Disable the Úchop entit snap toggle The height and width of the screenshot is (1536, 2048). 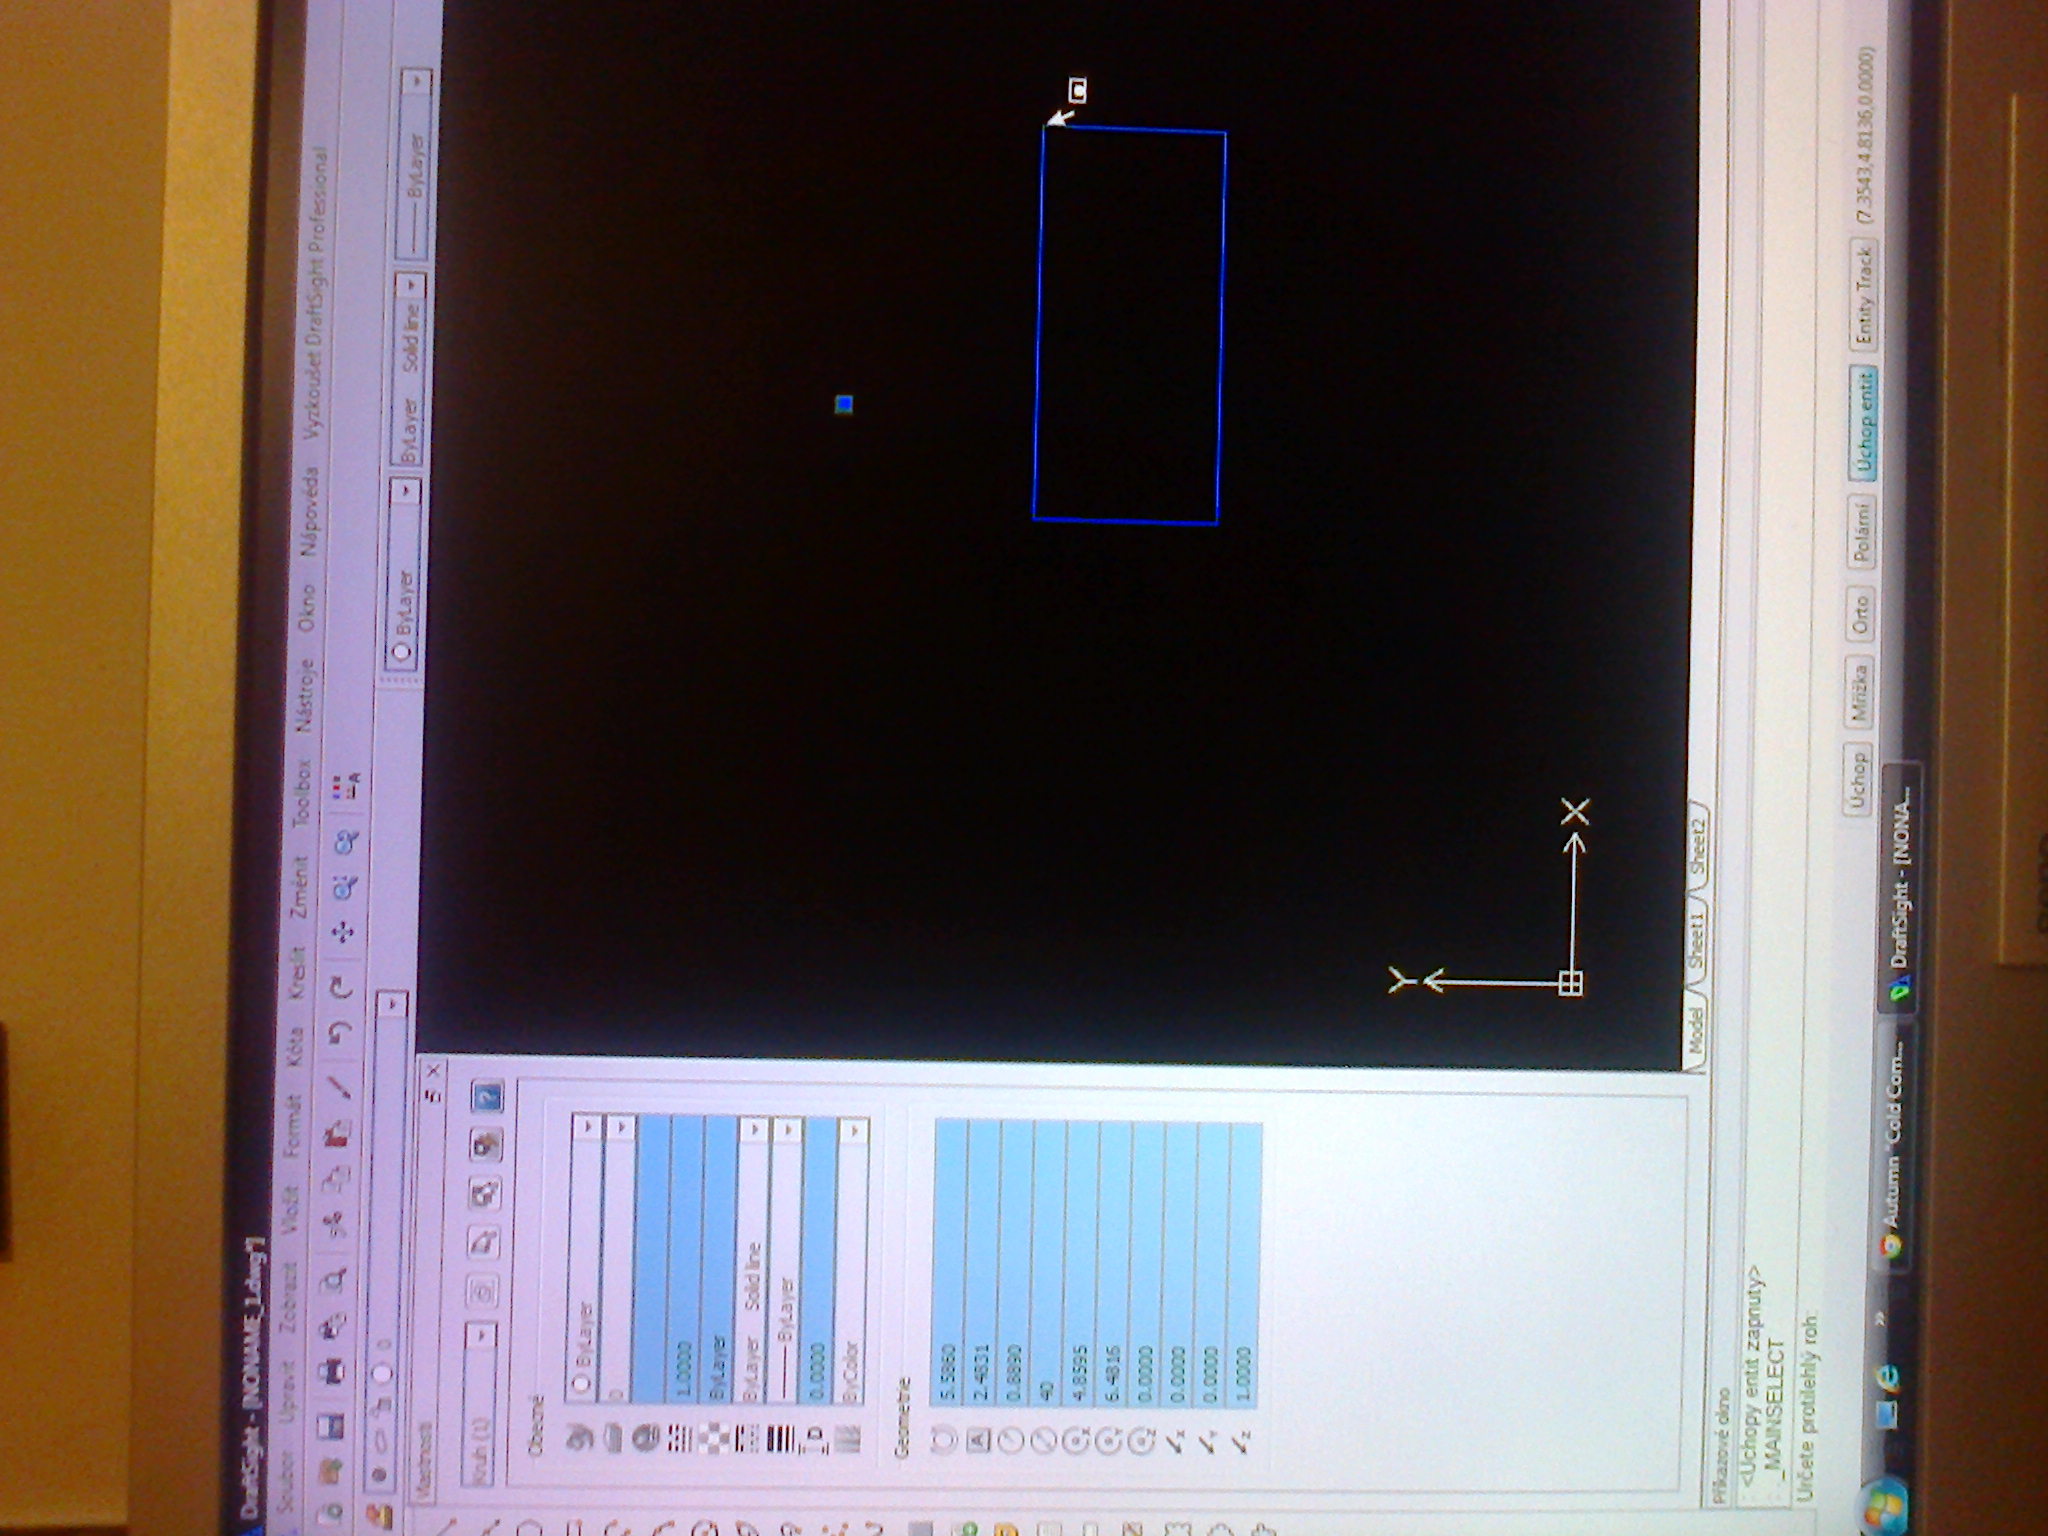pyautogui.click(x=1862, y=422)
